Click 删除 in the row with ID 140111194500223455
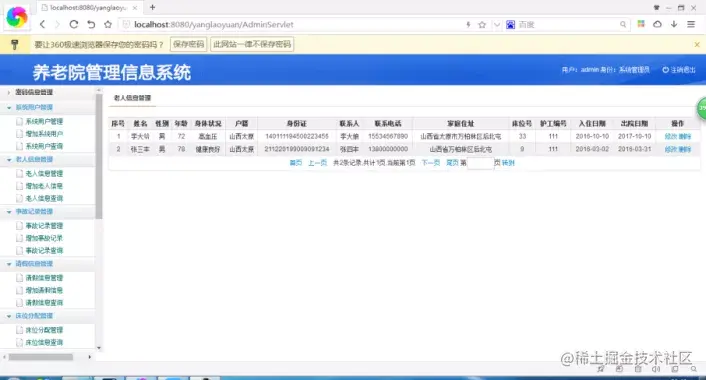The image size is (706, 380). [684, 136]
